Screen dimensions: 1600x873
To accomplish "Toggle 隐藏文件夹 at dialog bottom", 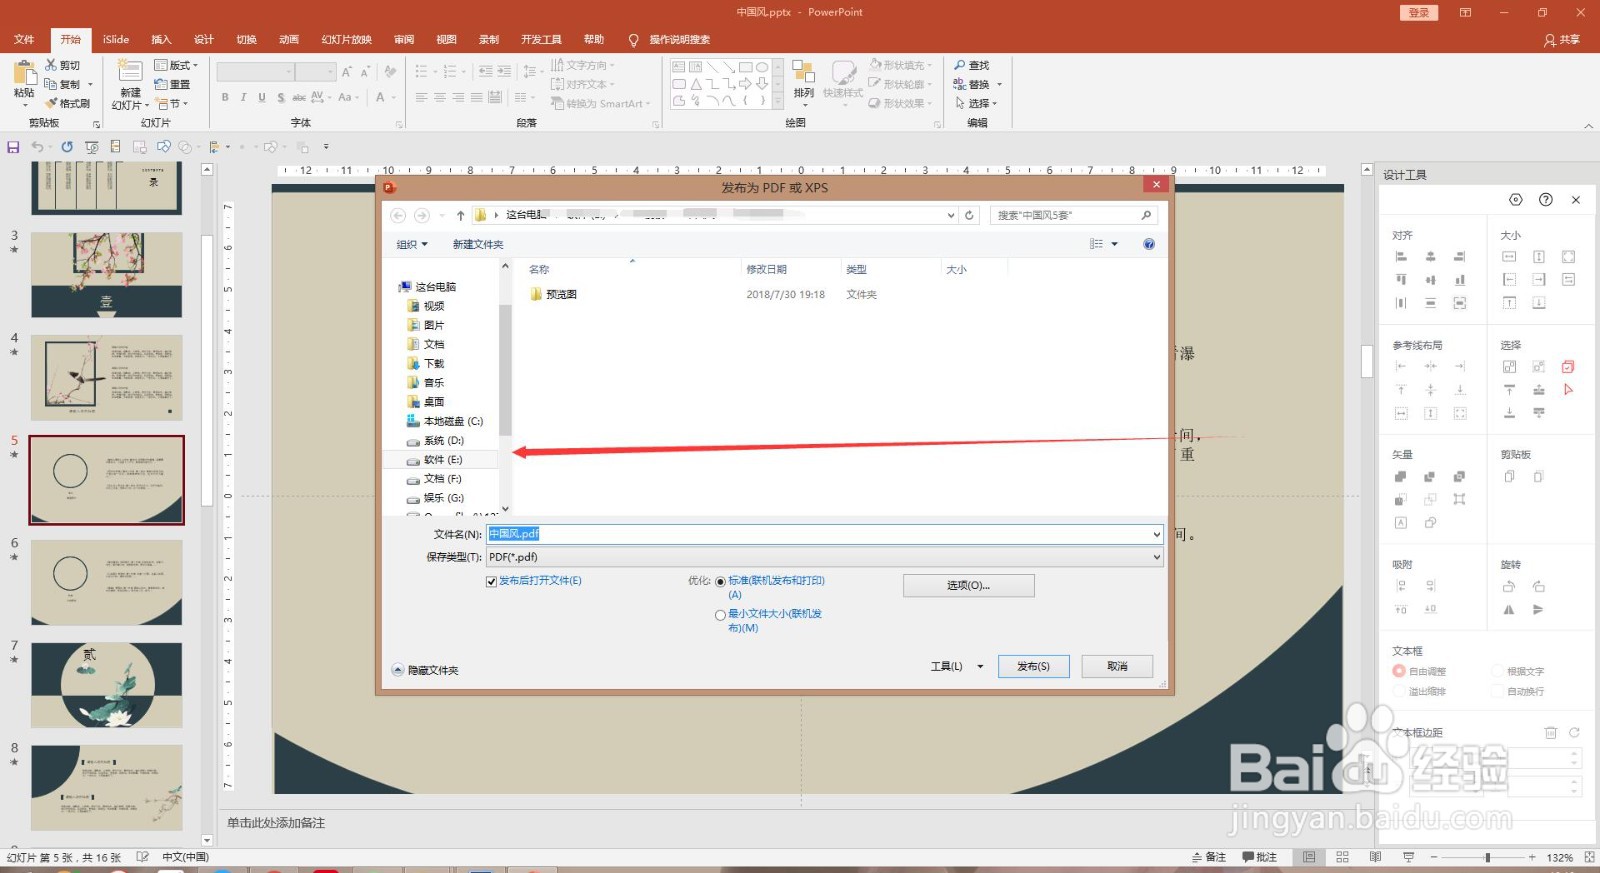I will pyautogui.click(x=426, y=670).
